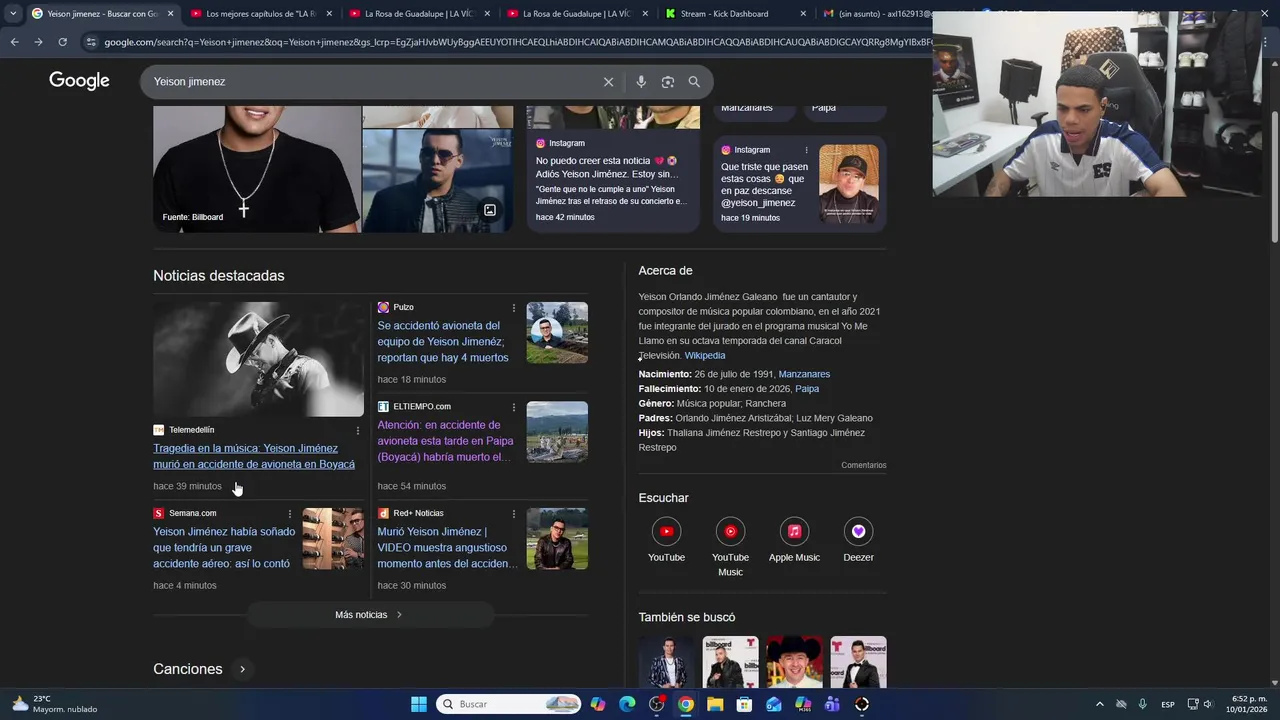Open Microsoft Store taskbar icon
This screenshot has width=1280, height=720.
[x=744, y=704]
